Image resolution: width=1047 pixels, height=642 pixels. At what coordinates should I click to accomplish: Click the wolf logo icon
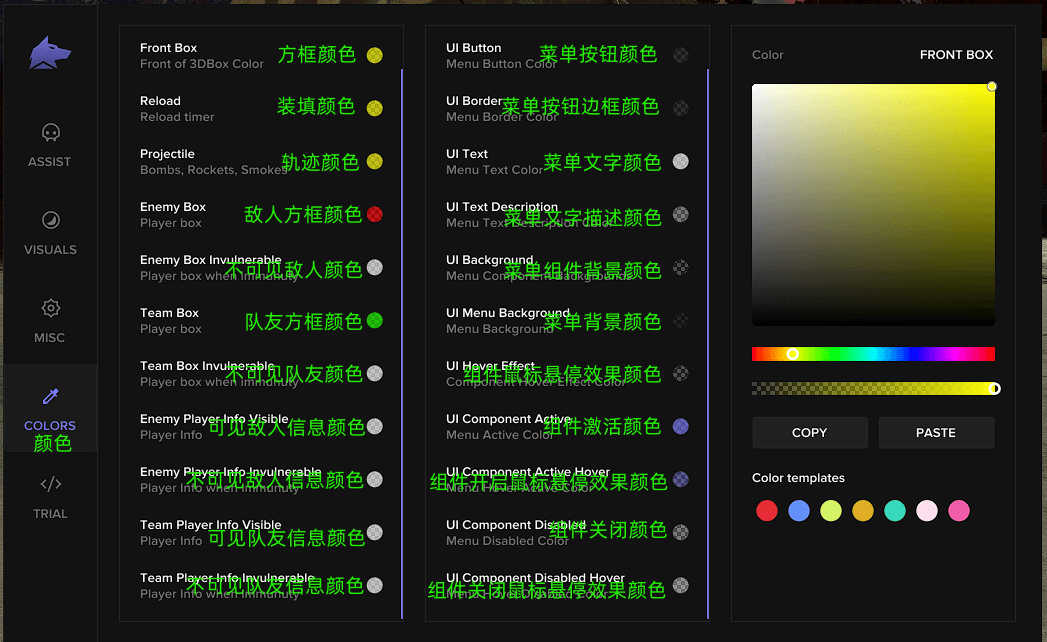[50, 54]
